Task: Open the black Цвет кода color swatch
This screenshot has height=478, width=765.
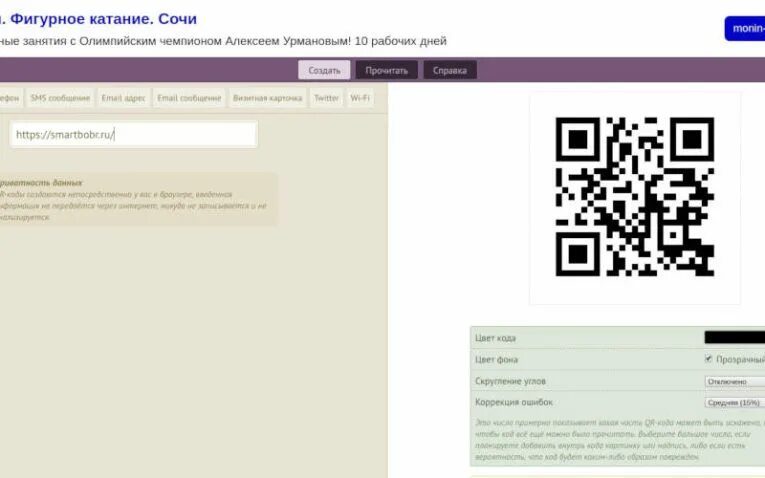Action: pyautogui.click(x=734, y=338)
